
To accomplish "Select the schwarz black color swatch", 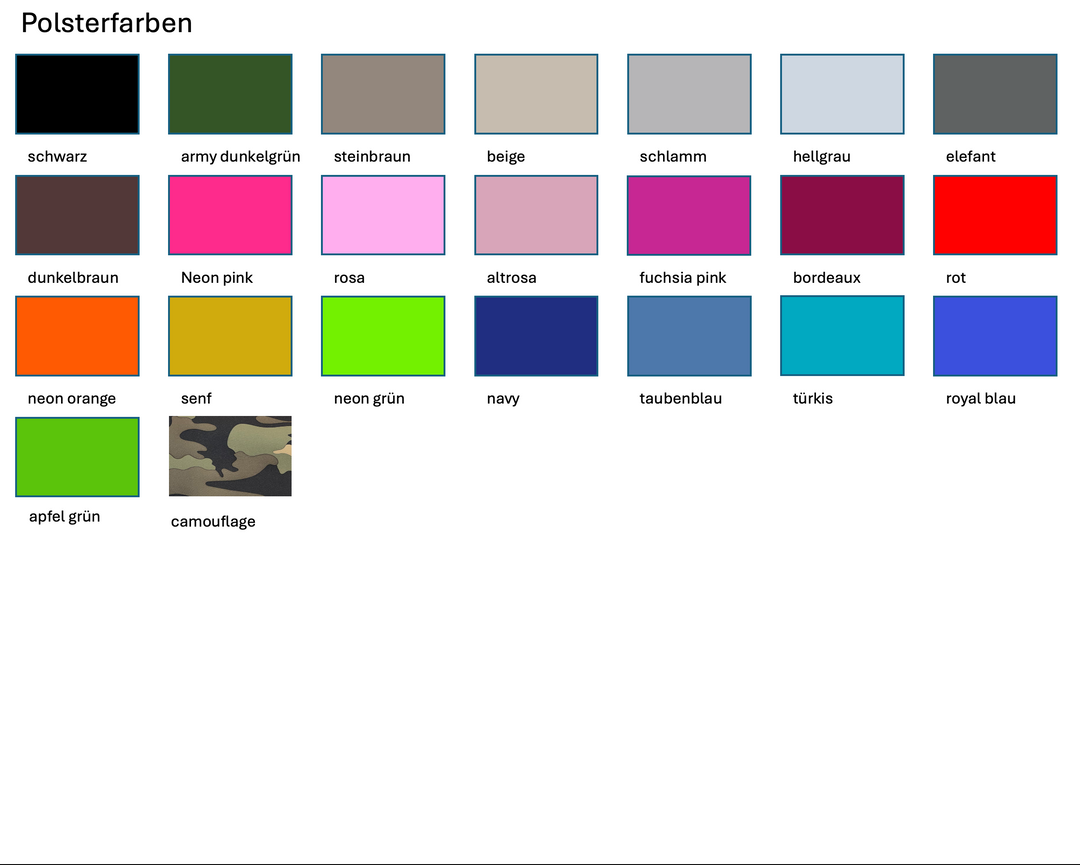I will [77, 94].
